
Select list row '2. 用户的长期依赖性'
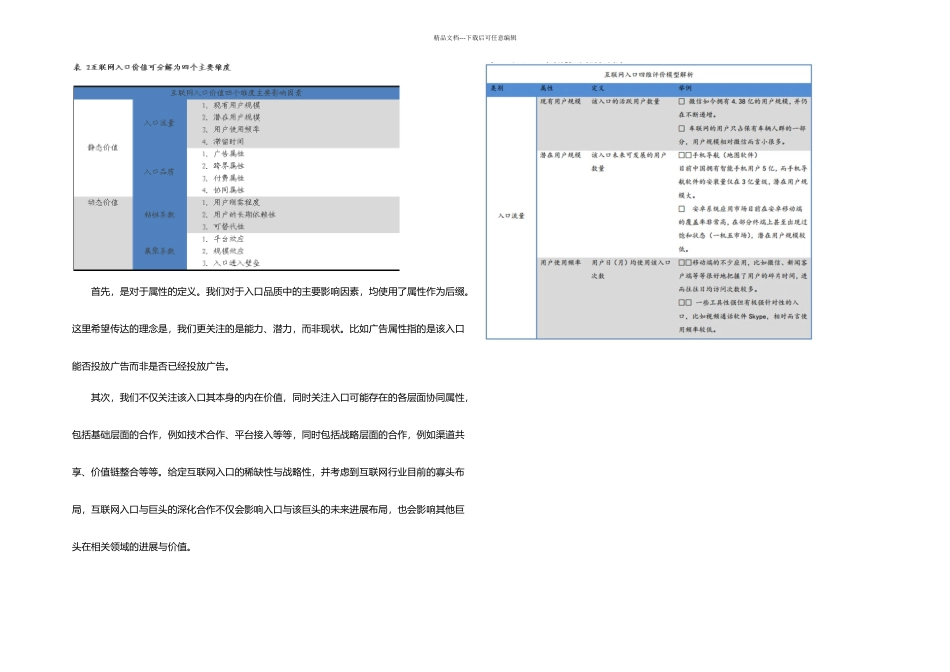click(x=239, y=215)
